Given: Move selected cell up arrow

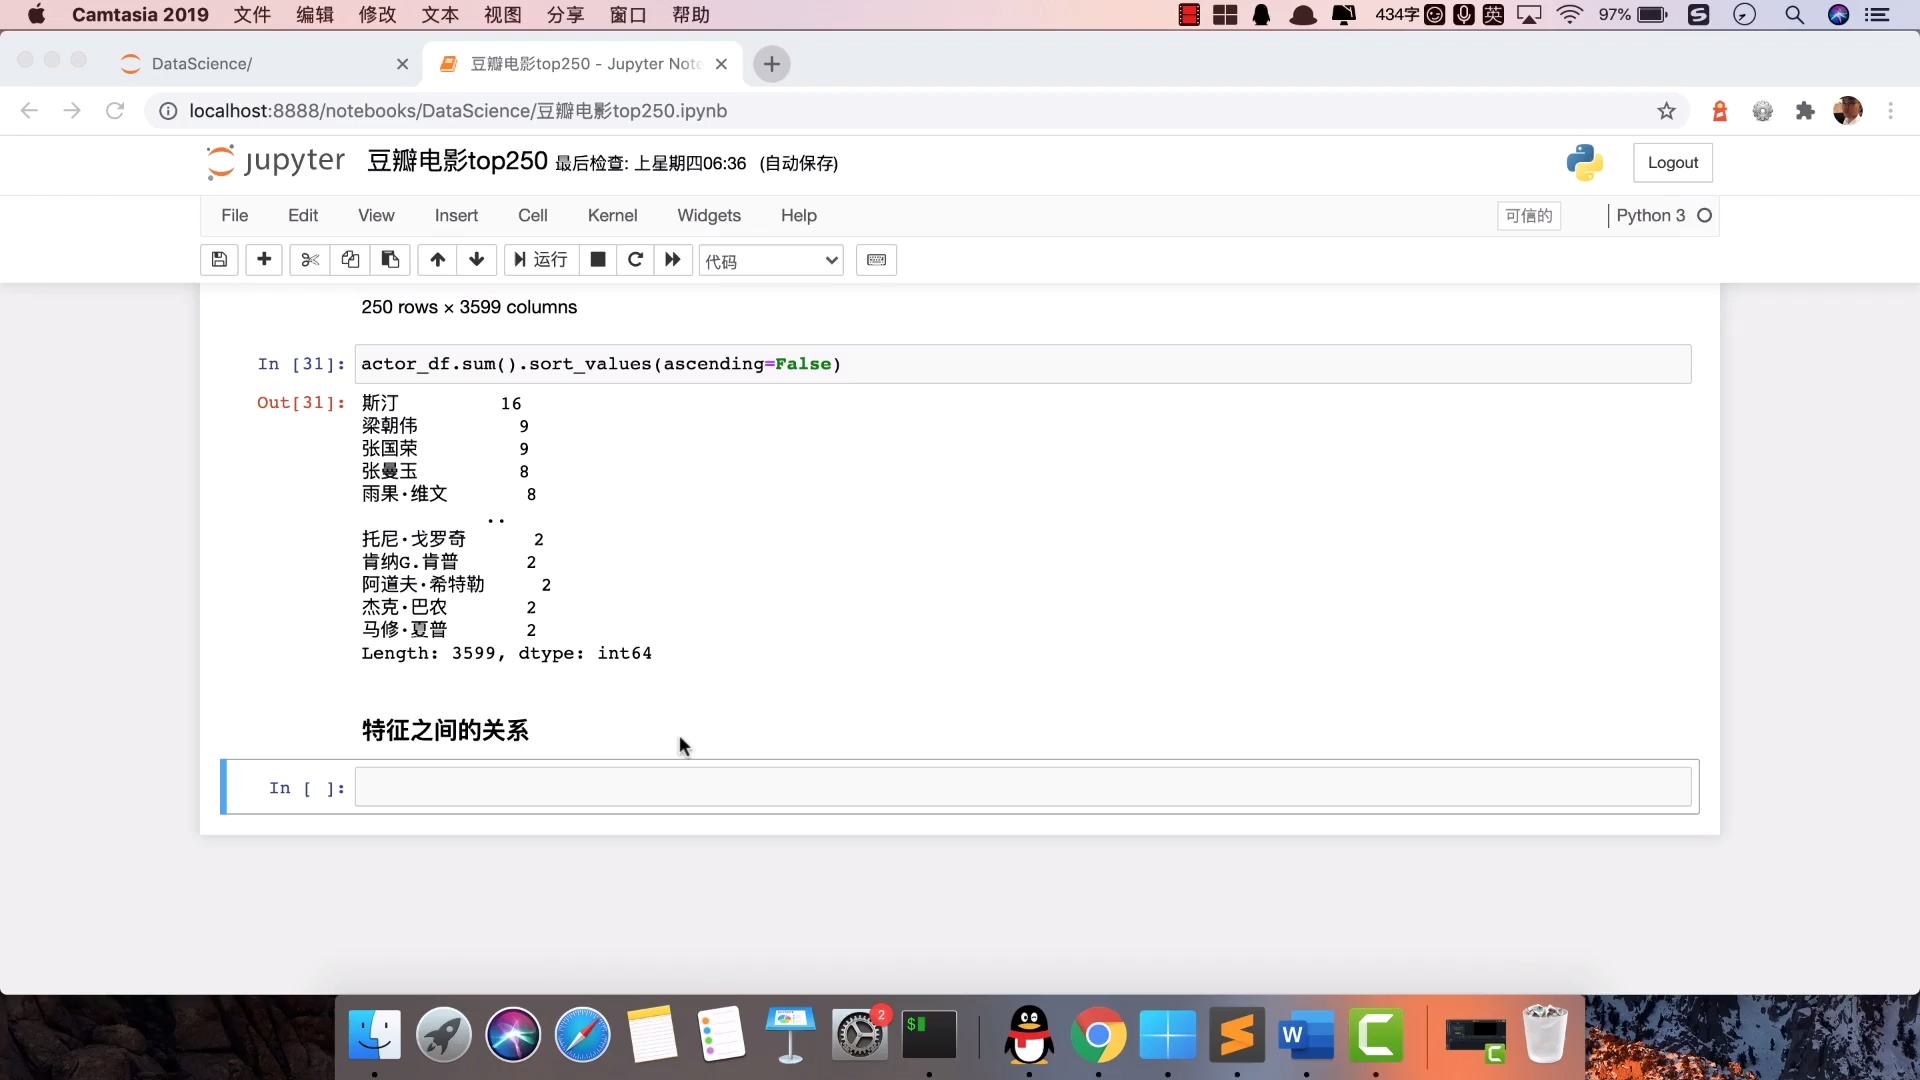Looking at the screenshot, I should click(437, 260).
